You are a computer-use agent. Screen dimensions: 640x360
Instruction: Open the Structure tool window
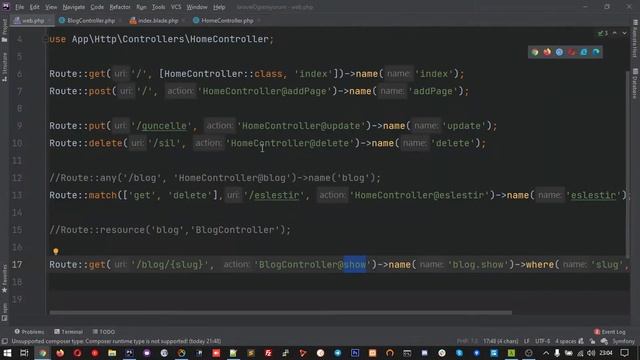4,67
